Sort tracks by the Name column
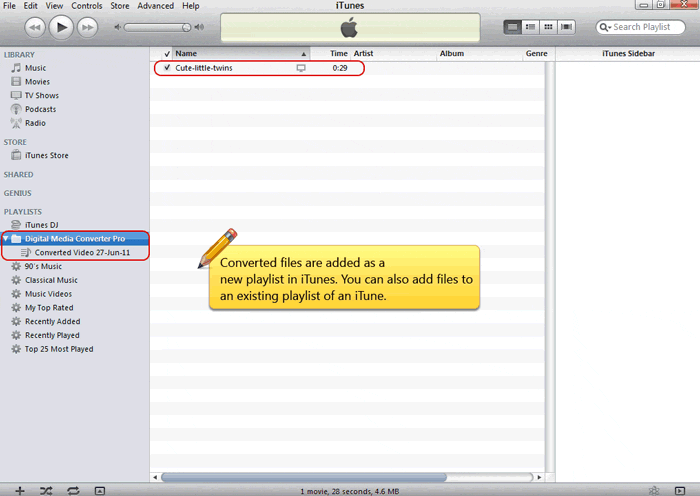This screenshot has height=496, width=700. click(240, 53)
